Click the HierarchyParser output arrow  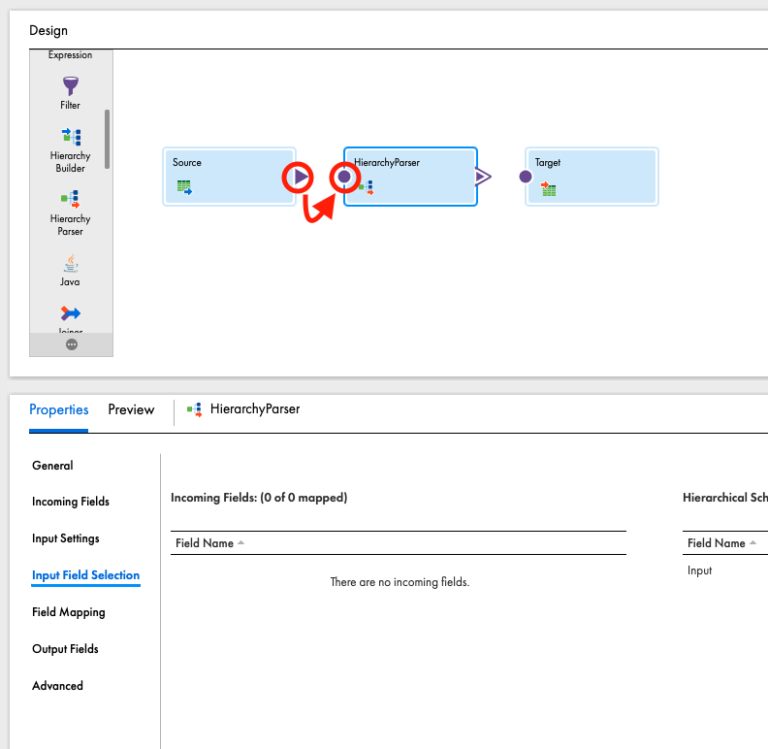483,177
